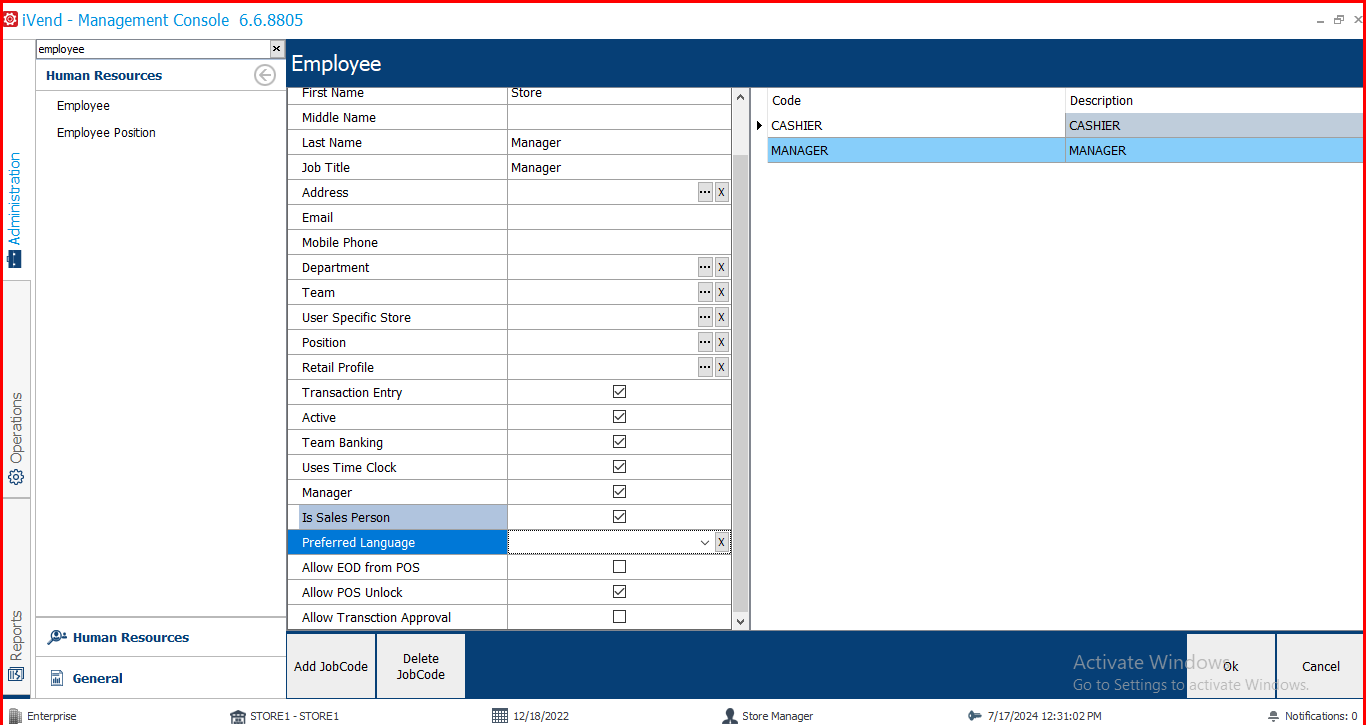The image size is (1366, 725).
Task: Confirm with the Ok button
Action: pos(1231,666)
